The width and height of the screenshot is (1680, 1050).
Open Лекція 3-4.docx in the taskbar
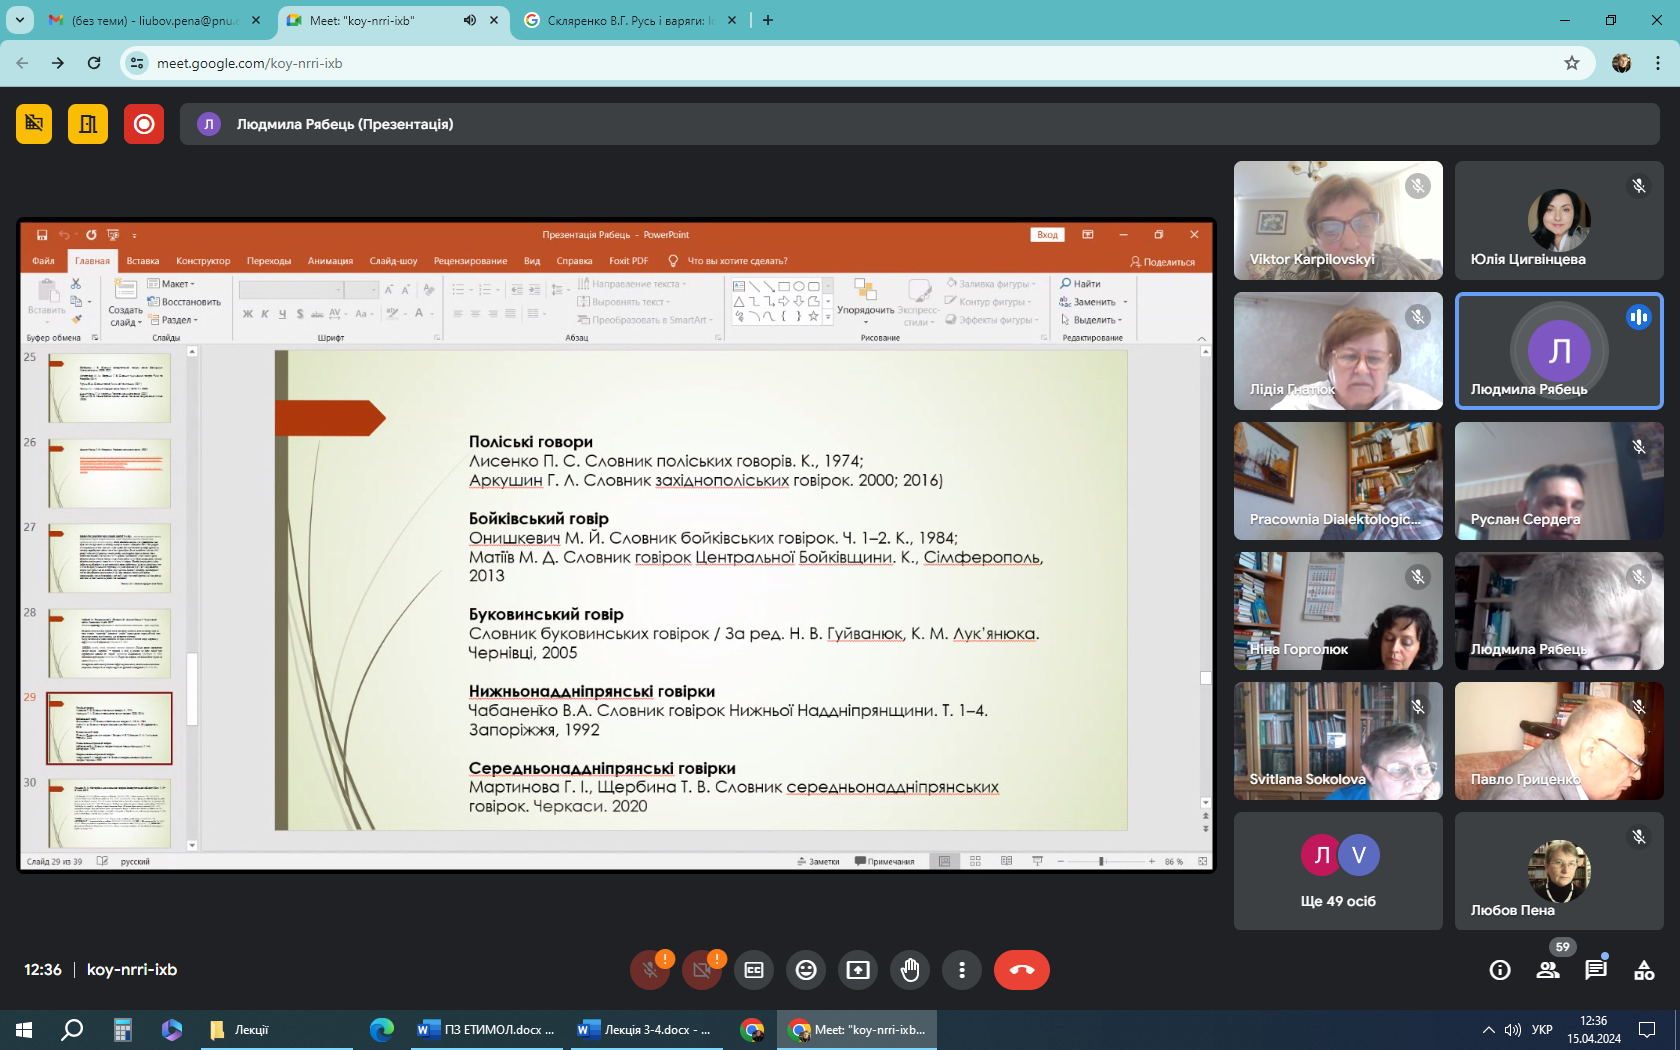point(645,1030)
